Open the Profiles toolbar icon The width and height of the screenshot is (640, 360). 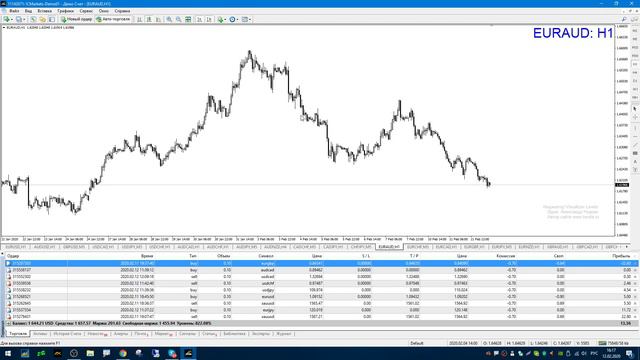tap(18, 19)
